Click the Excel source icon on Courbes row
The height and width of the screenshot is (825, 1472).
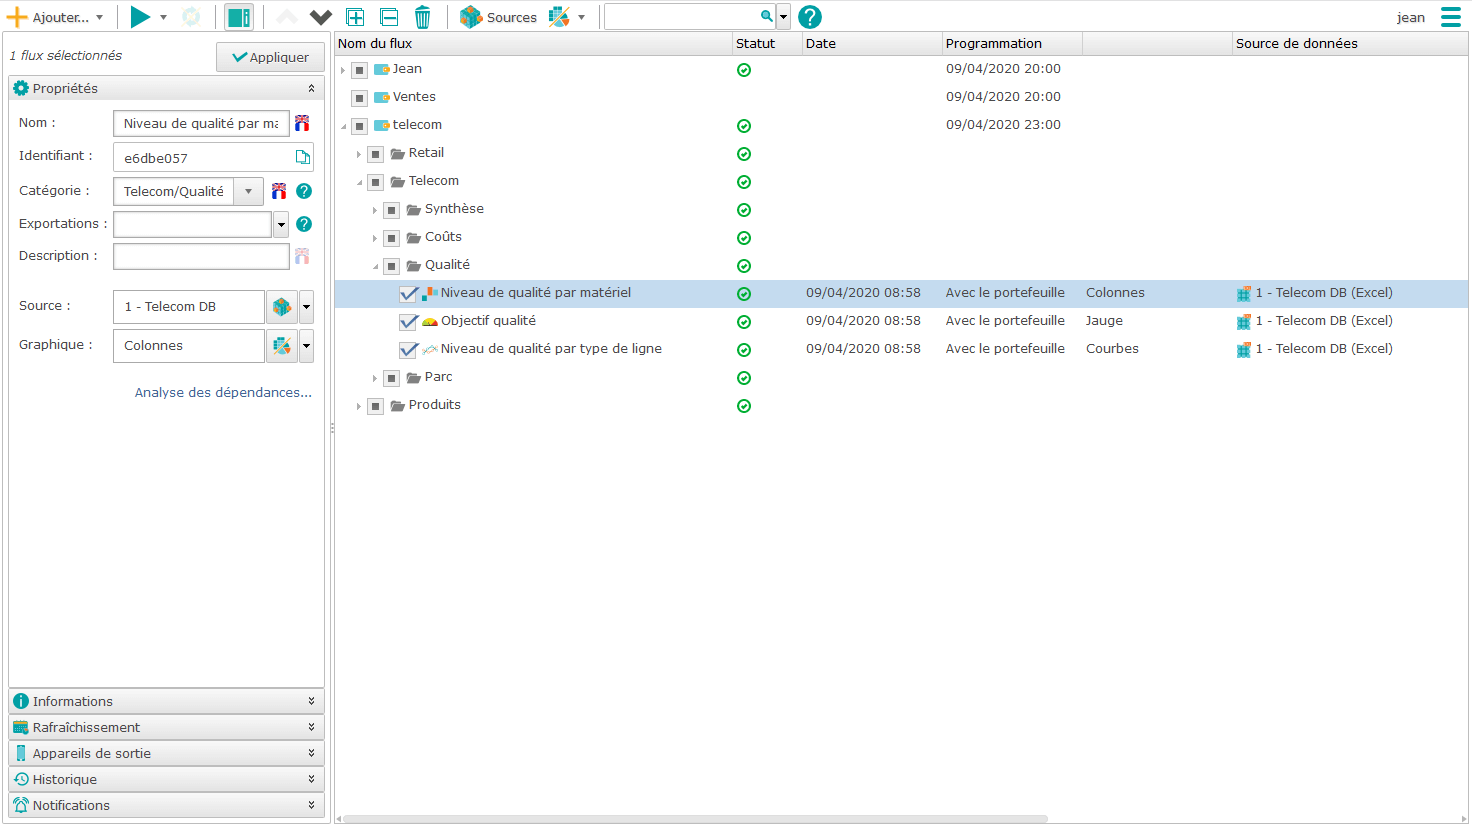[1244, 350]
